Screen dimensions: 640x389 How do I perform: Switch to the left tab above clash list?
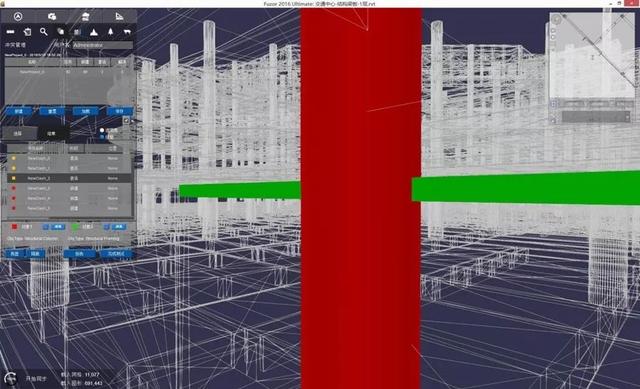coord(18,133)
